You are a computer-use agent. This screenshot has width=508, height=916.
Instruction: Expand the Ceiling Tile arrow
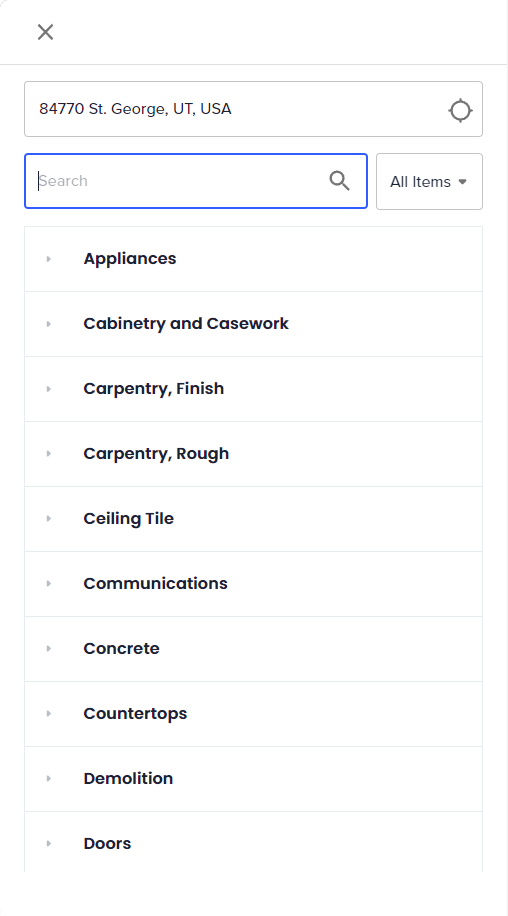(x=48, y=519)
